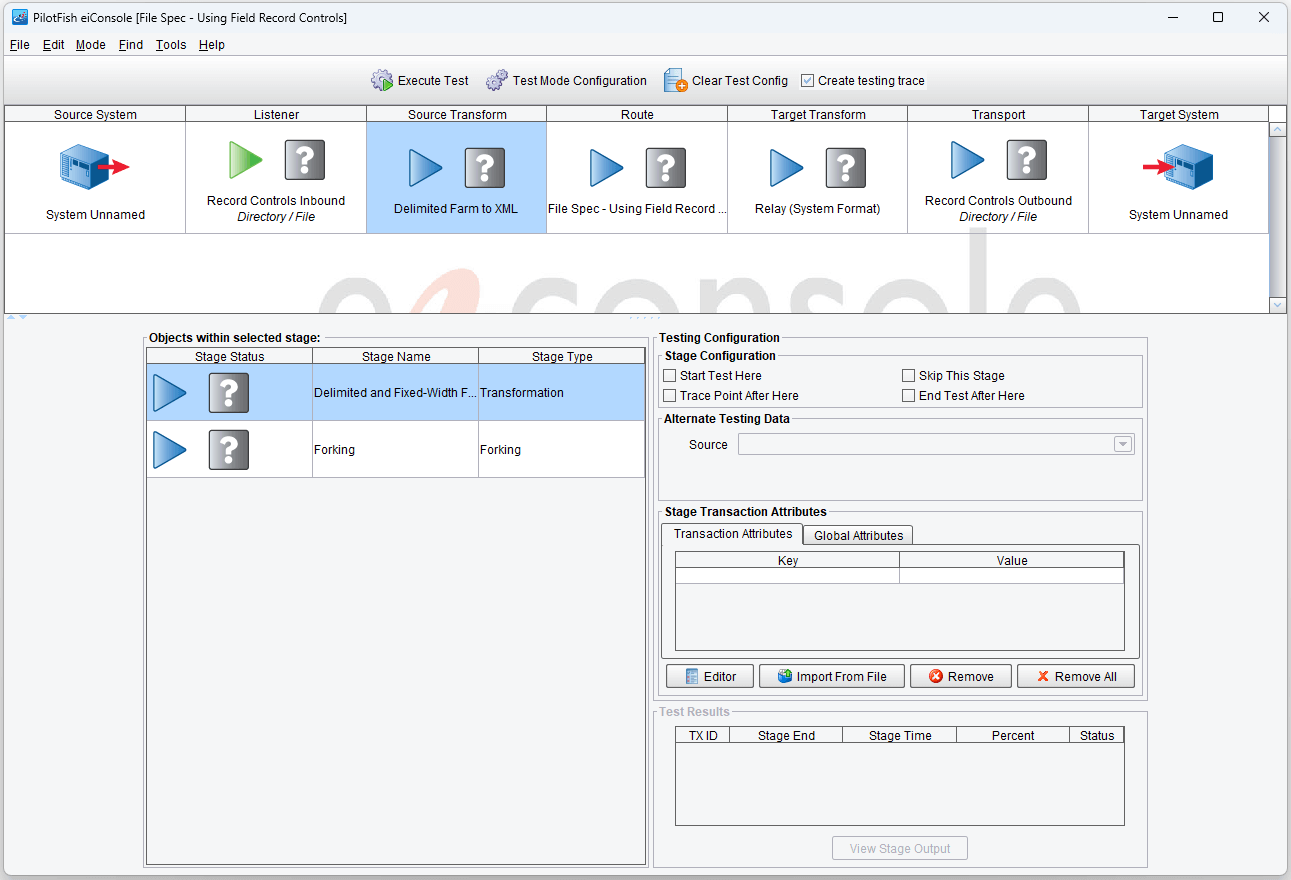Click the Import From File button
The image size is (1291, 880).
coord(832,677)
